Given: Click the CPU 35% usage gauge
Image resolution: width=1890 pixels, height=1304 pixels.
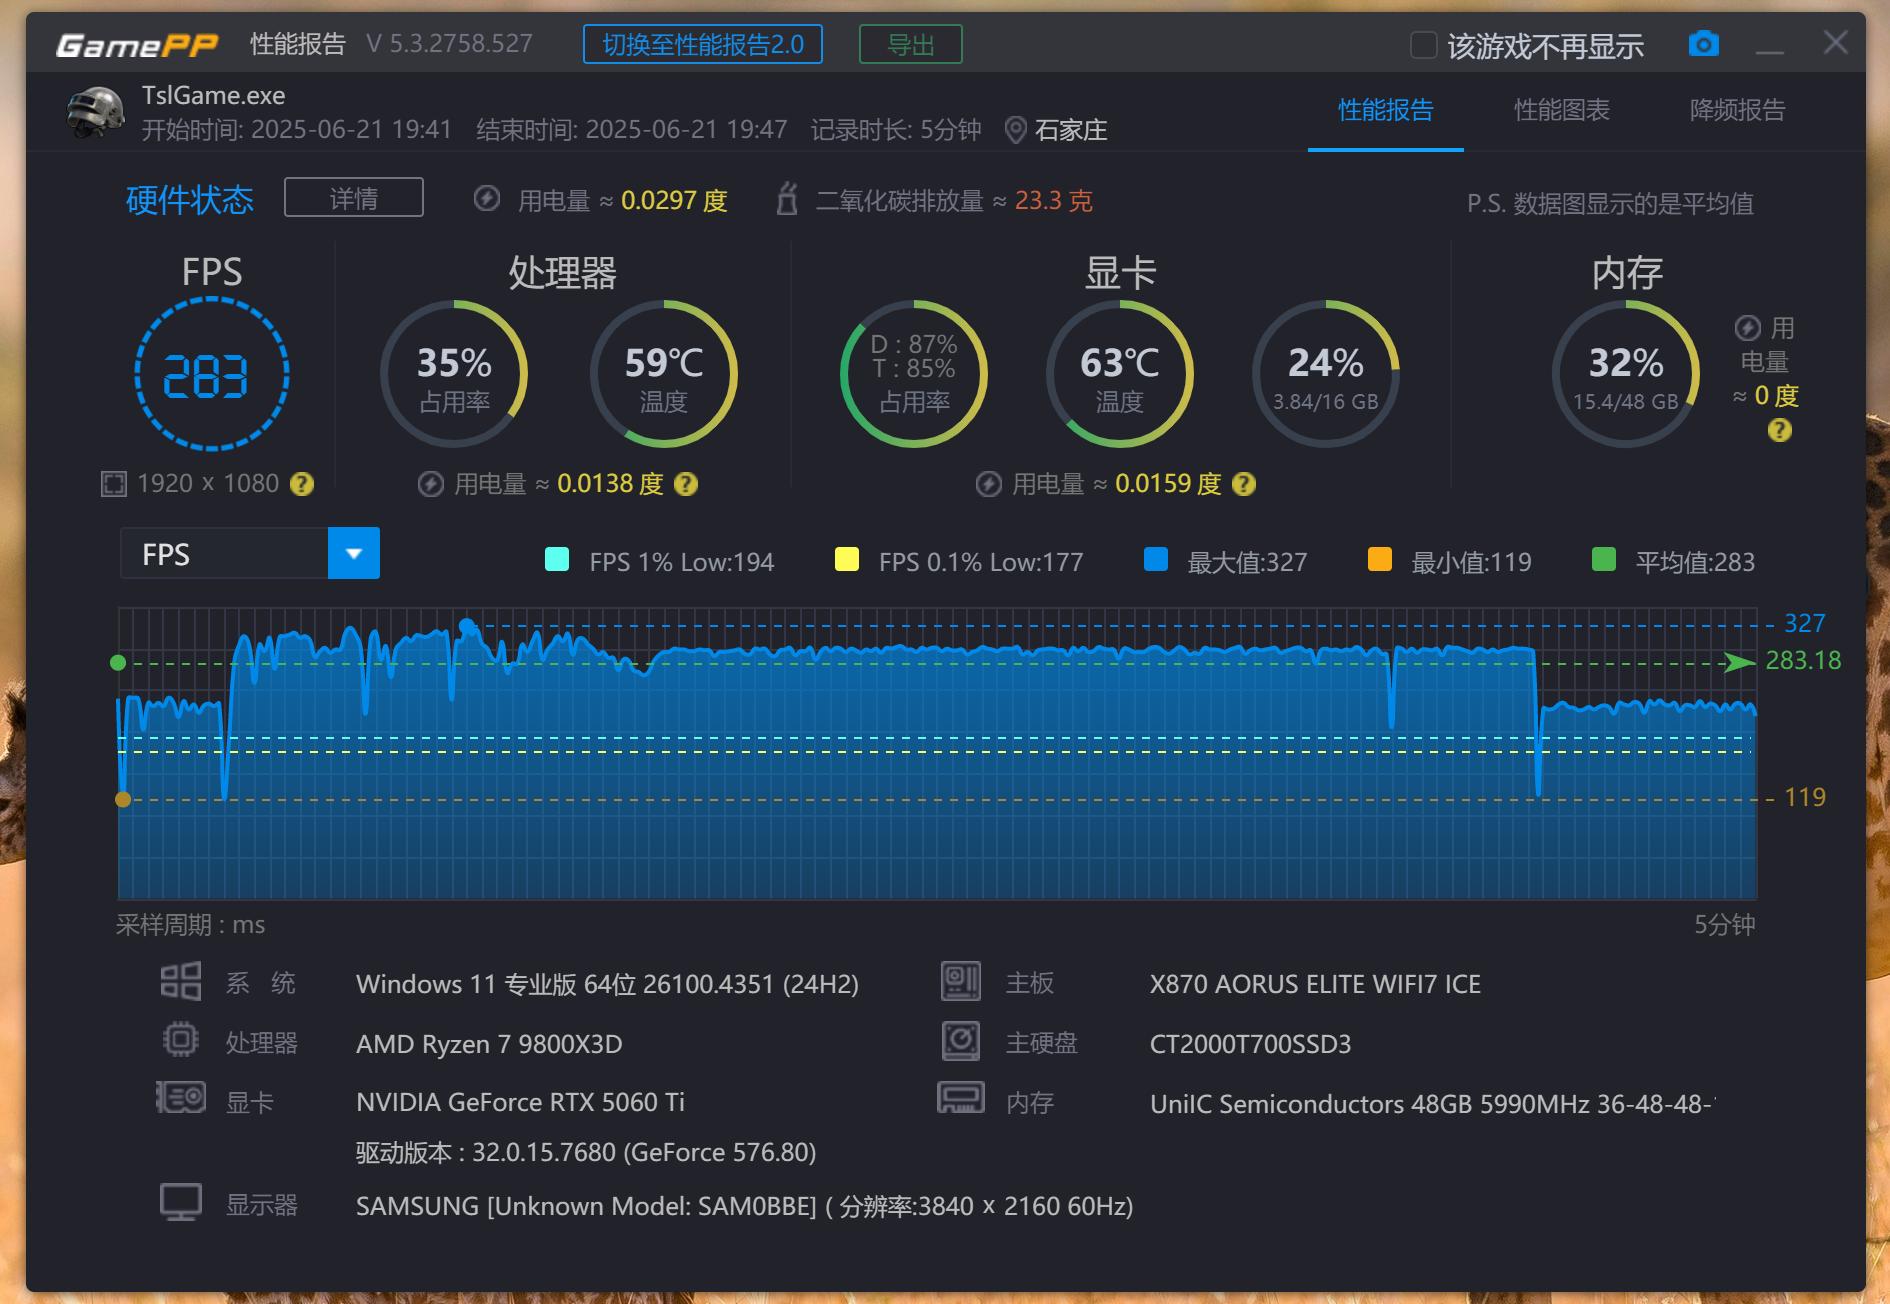Looking at the screenshot, I should pyautogui.click(x=454, y=374).
